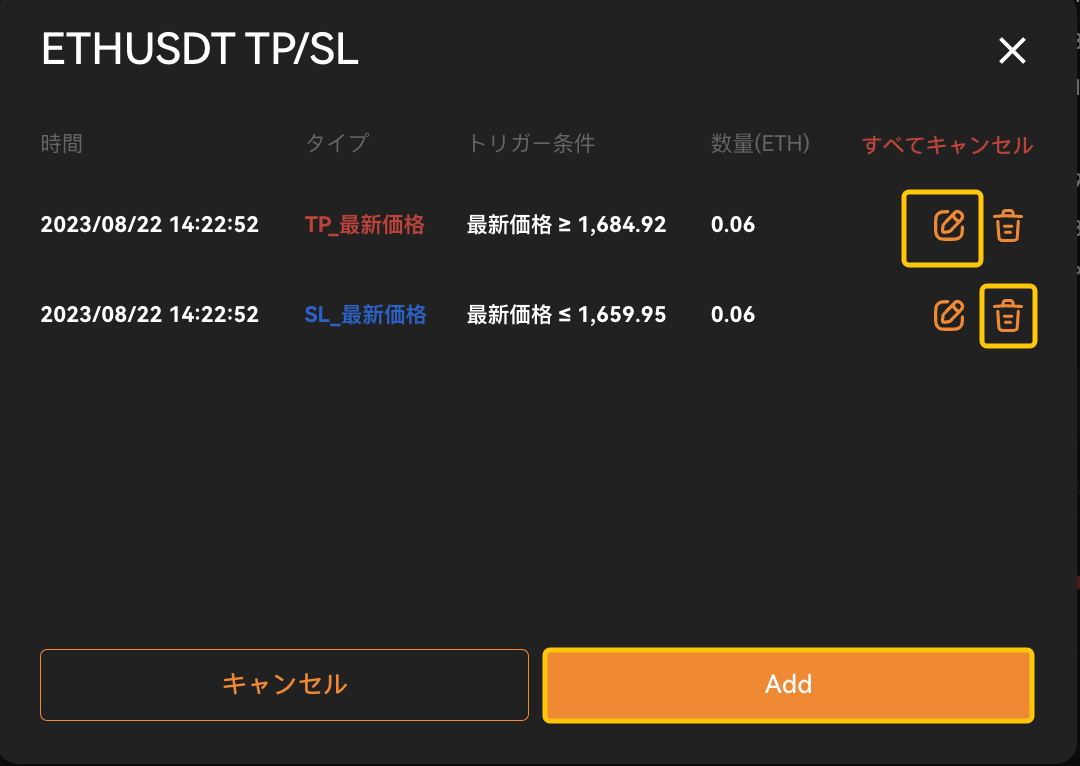
Task: Cancel all orders via すべてキャンセル
Action: tap(947, 145)
